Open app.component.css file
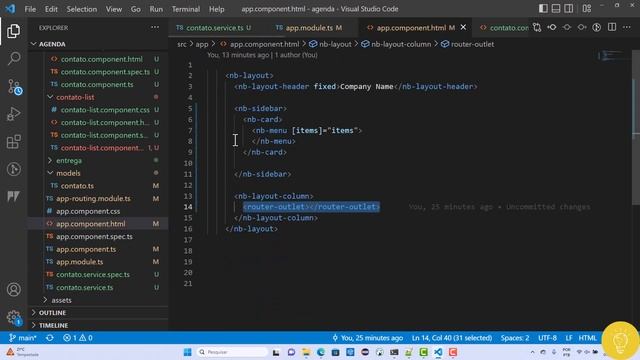 [x=98, y=211]
